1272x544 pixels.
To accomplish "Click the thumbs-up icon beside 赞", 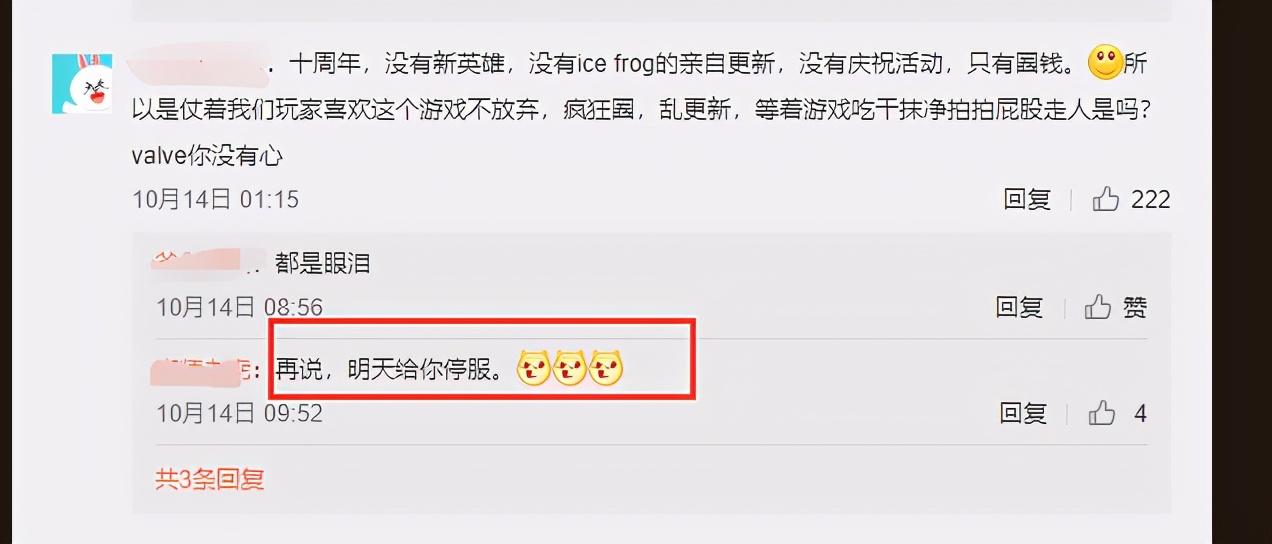I will pyautogui.click(x=1098, y=307).
